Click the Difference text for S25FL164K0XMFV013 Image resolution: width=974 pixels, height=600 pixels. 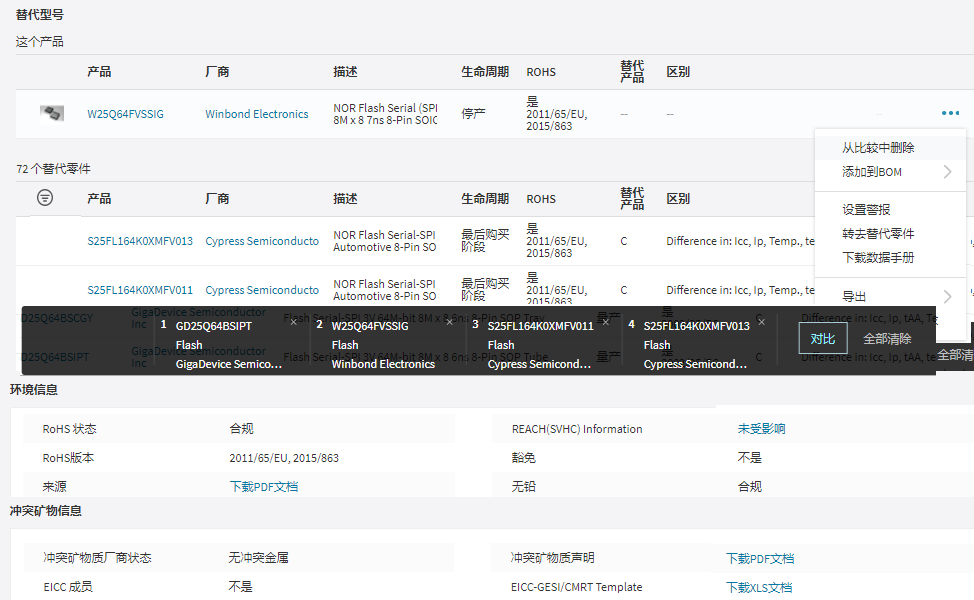pyautogui.click(x=740, y=241)
